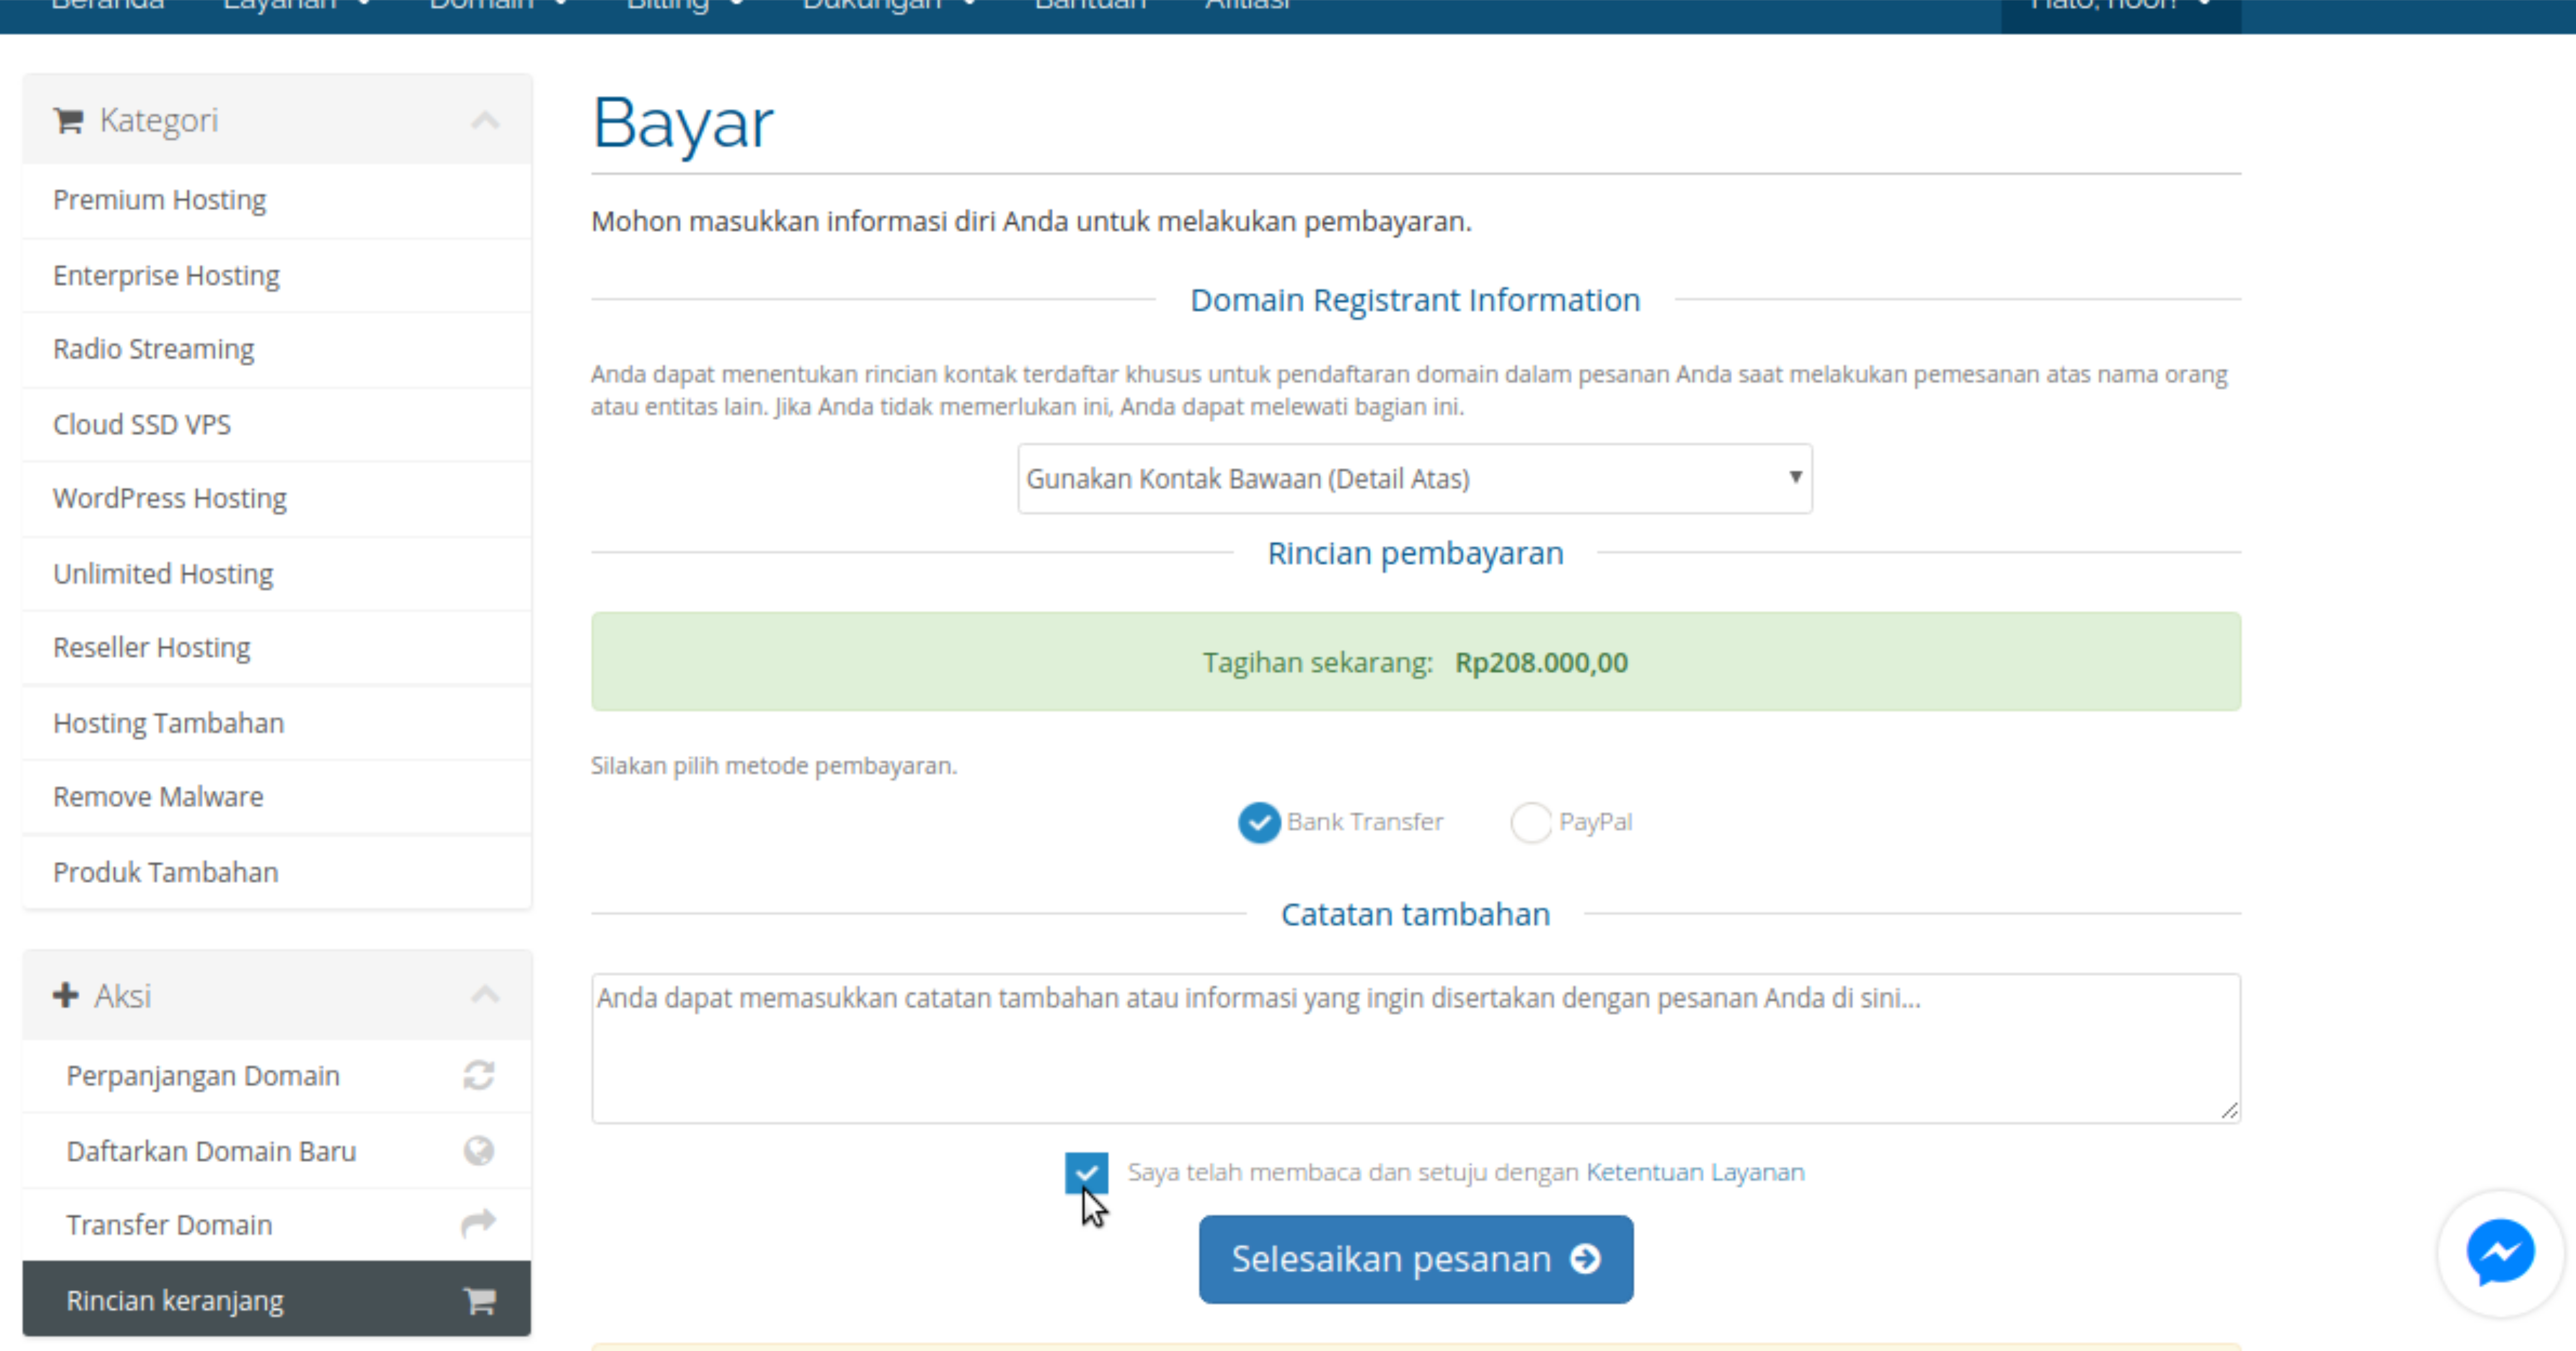The width and height of the screenshot is (2576, 1351).
Task: Open Remove Malware category
Action: coord(277,797)
